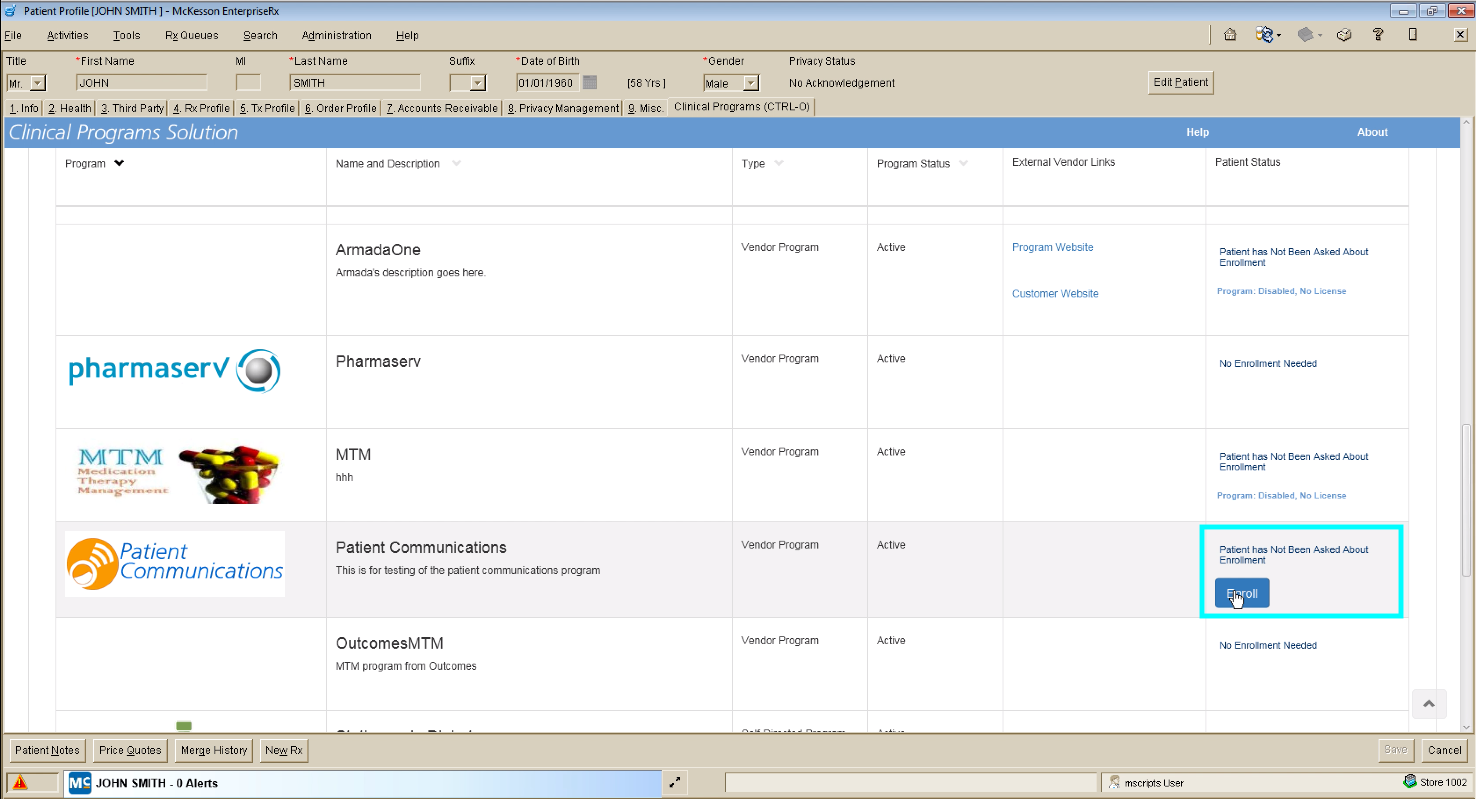The height and width of the screenshot is (799, 1476).
Task: Click the Date of Birth field
Action: (x=548, y=83)
